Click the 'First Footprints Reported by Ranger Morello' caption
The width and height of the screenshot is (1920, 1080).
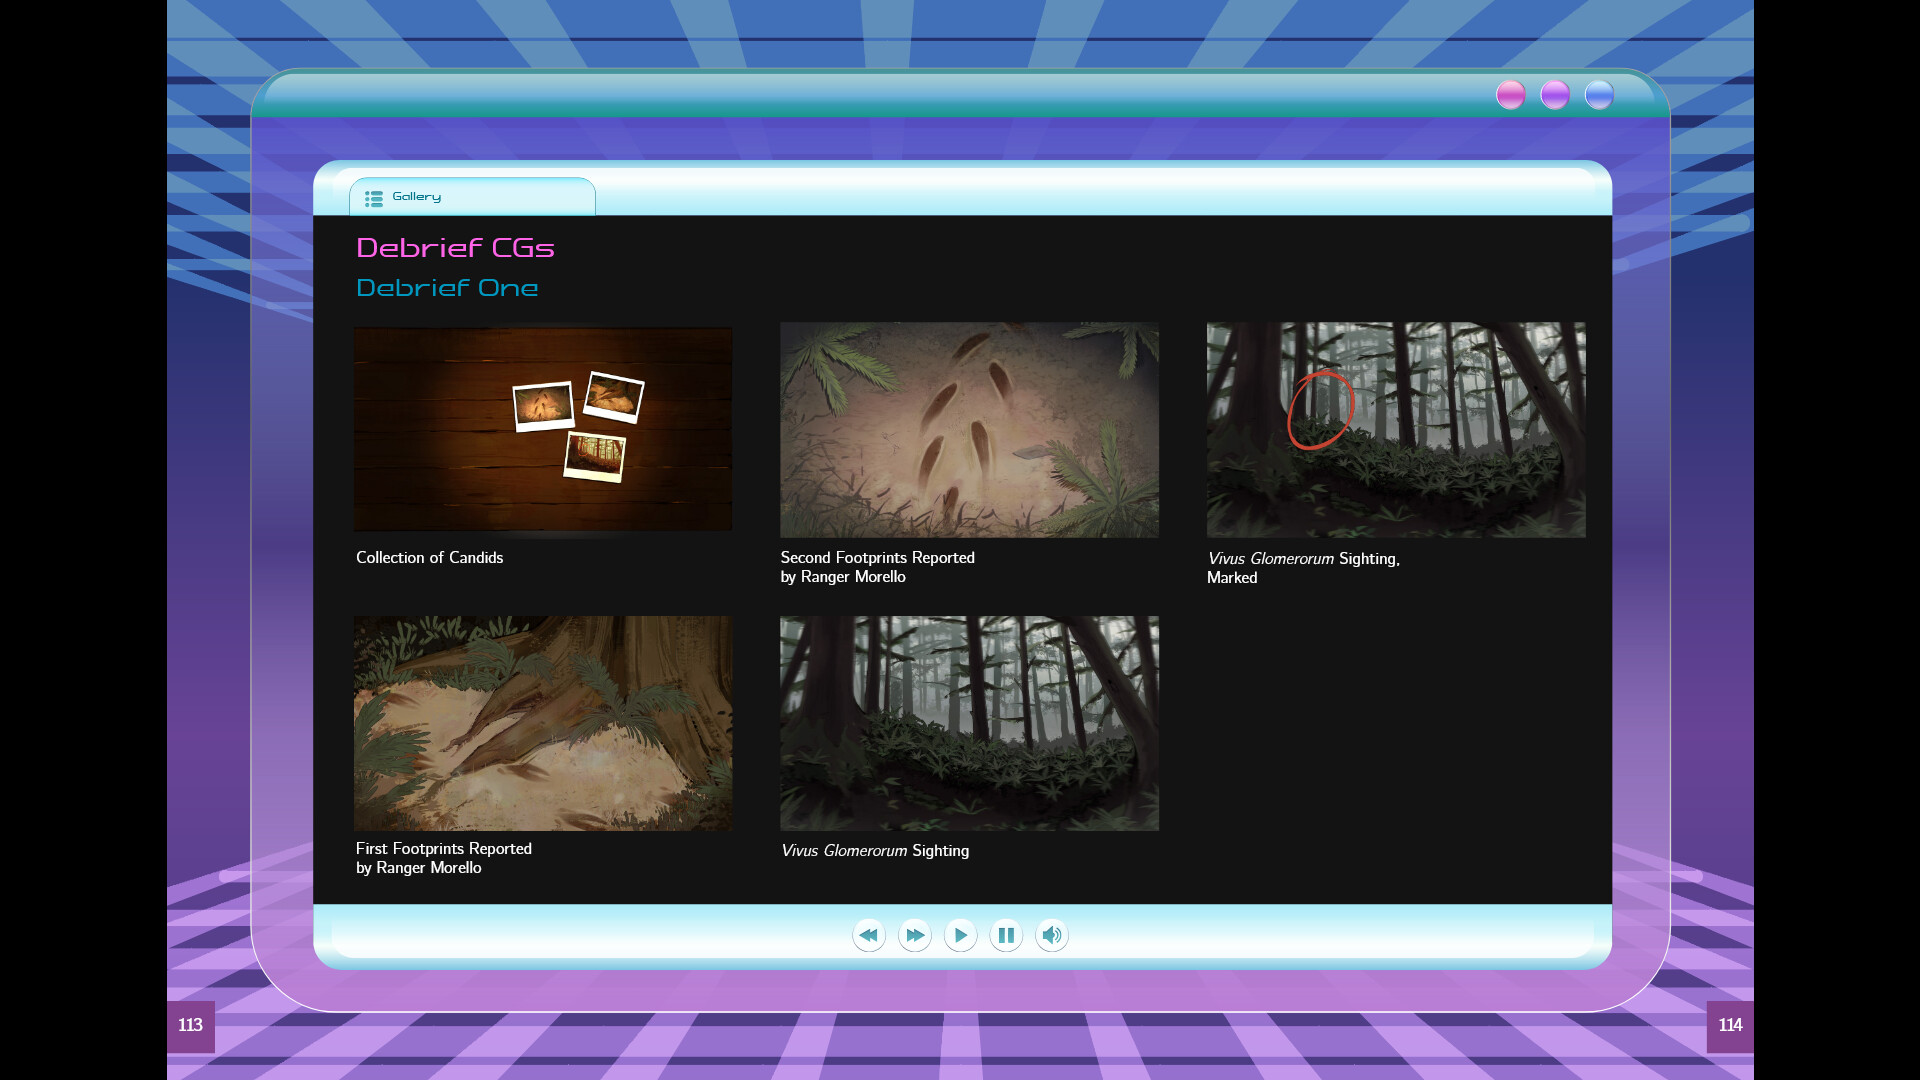443,858
